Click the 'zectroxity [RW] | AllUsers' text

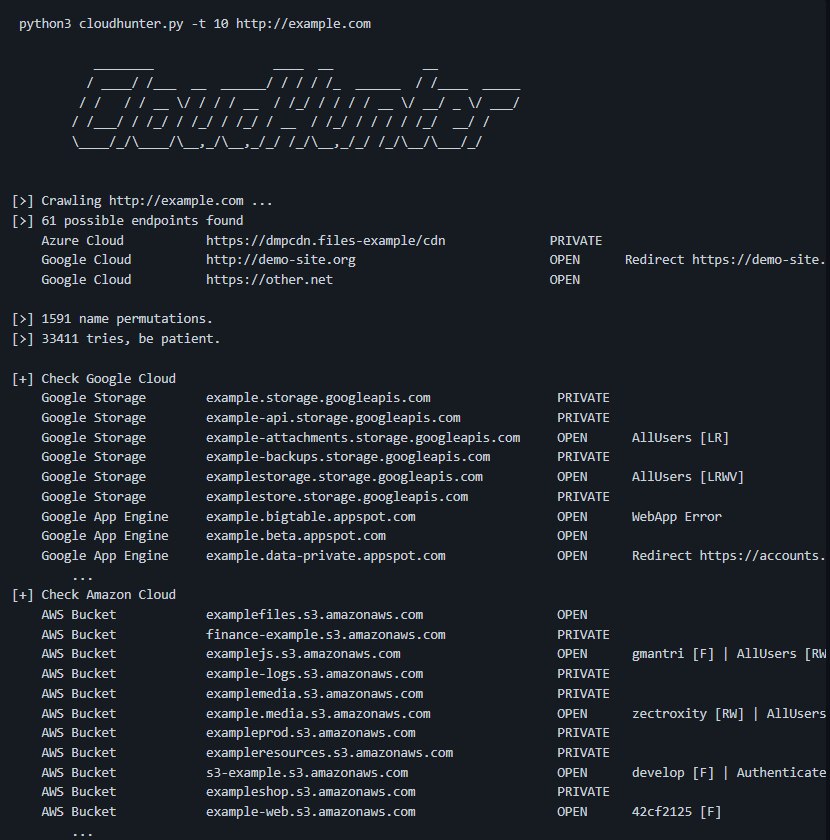[x=729, y=714]
